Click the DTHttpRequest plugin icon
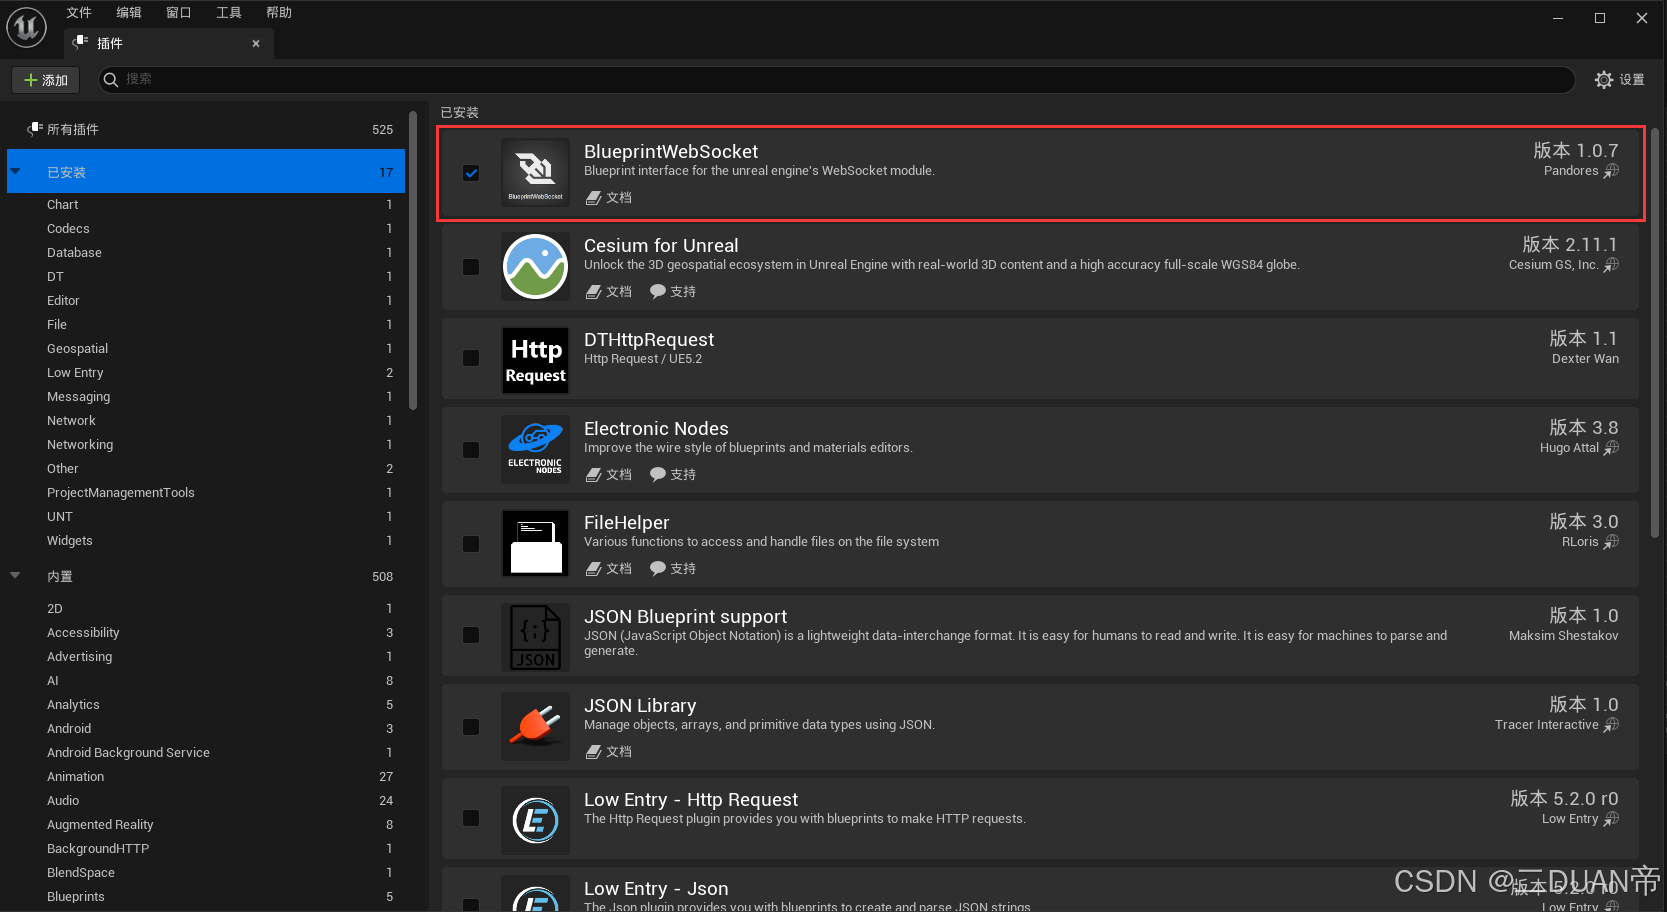The height and width of the screenshot is (912, 1667). point(535,359)
